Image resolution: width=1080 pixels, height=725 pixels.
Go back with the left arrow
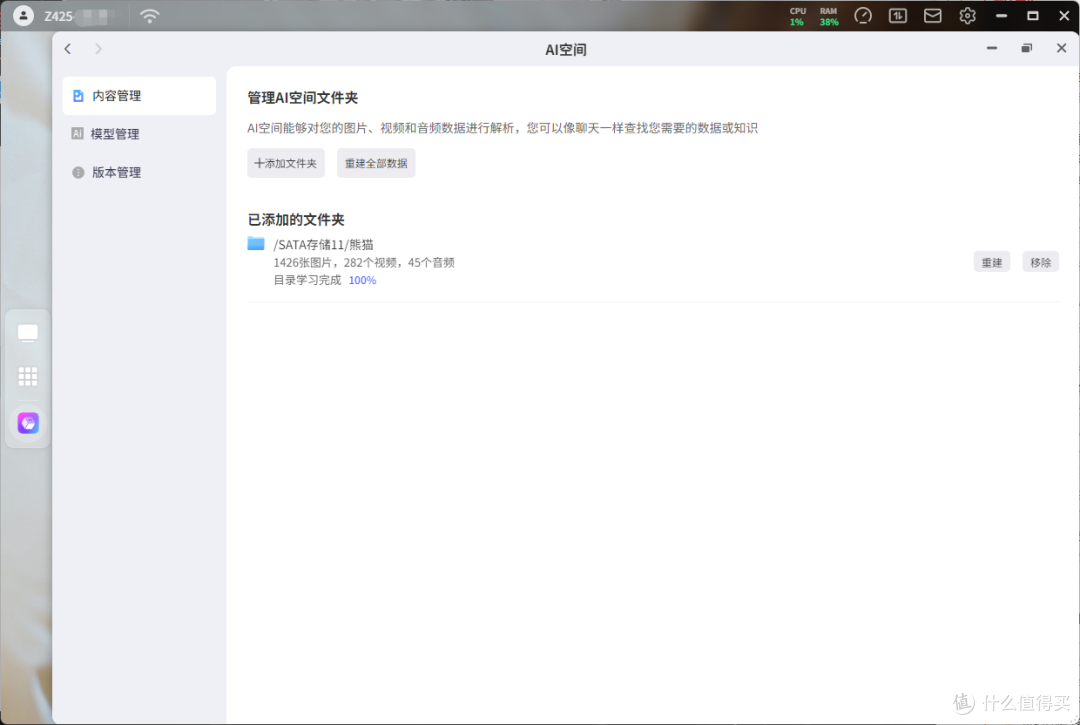68,49
